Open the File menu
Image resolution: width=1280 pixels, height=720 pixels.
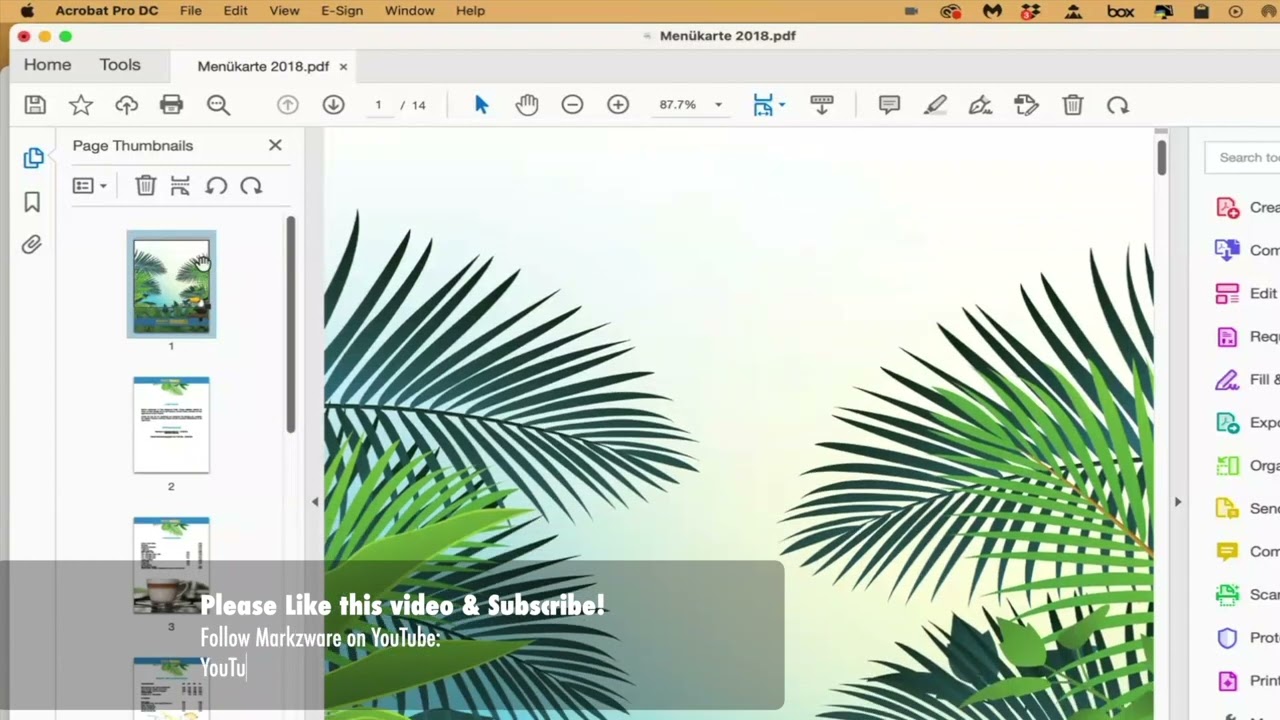tap(190, 11)
